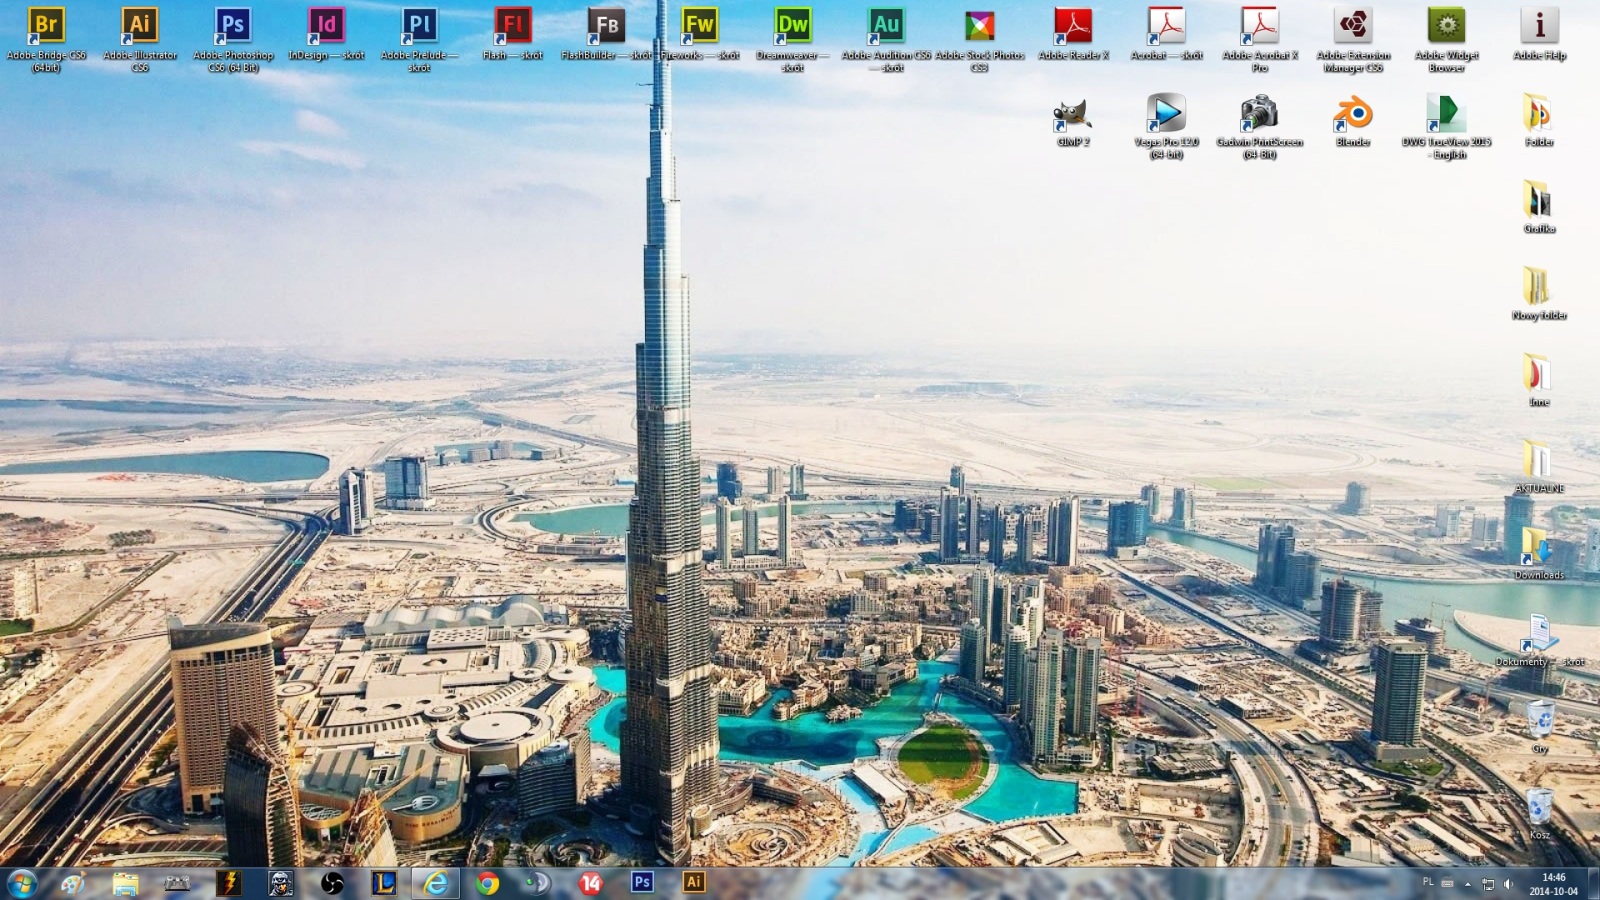Screen dimensions: 1600x900
Task: Open the network status tray icon
Action: point(1488,884)
